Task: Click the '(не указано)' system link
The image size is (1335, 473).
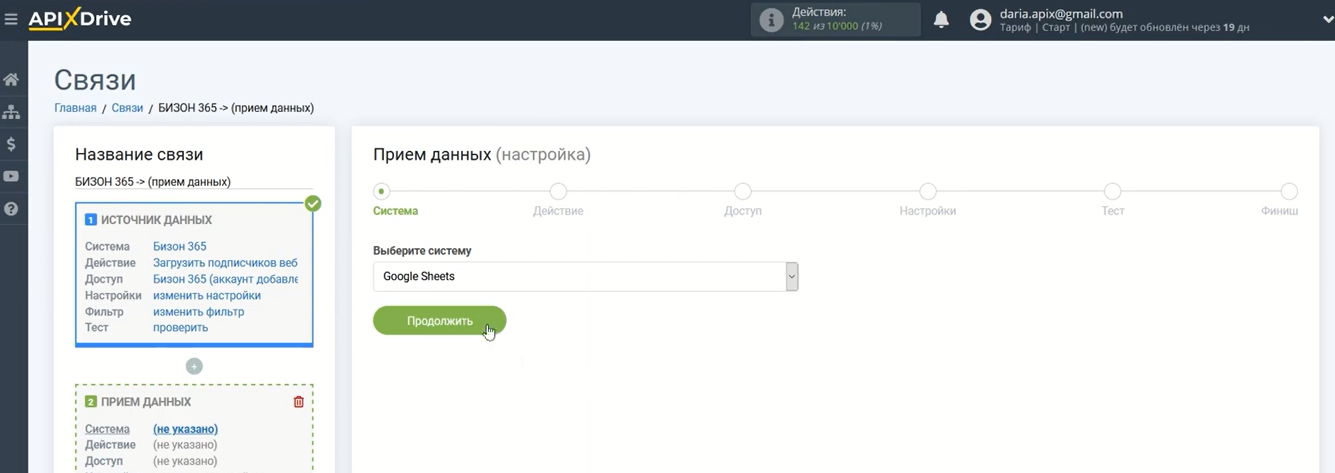Action: click(x=185, y=429)
